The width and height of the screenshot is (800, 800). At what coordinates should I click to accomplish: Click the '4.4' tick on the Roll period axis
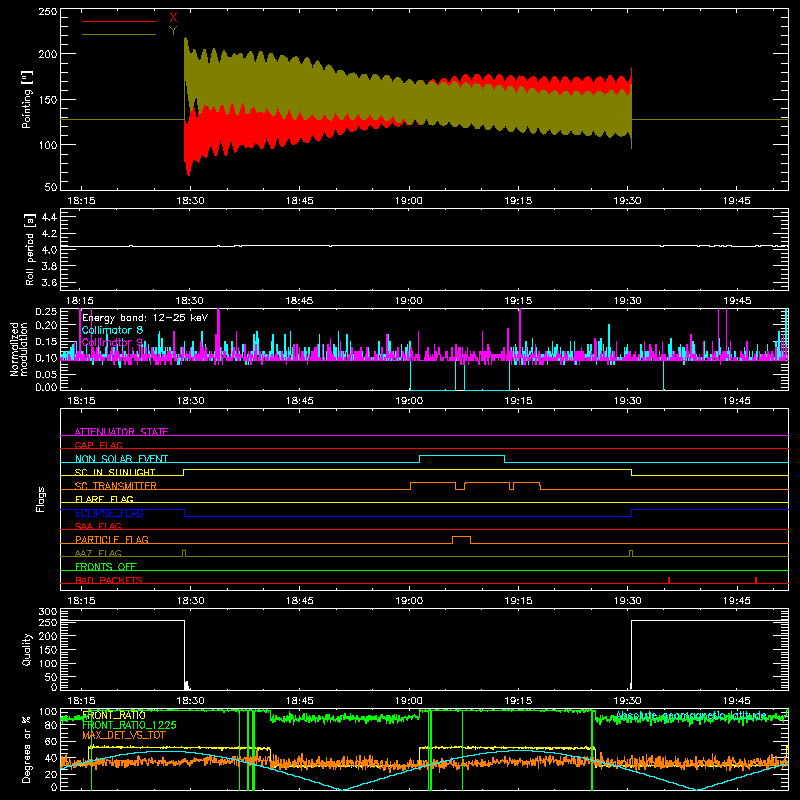click(x=49, y=217)
